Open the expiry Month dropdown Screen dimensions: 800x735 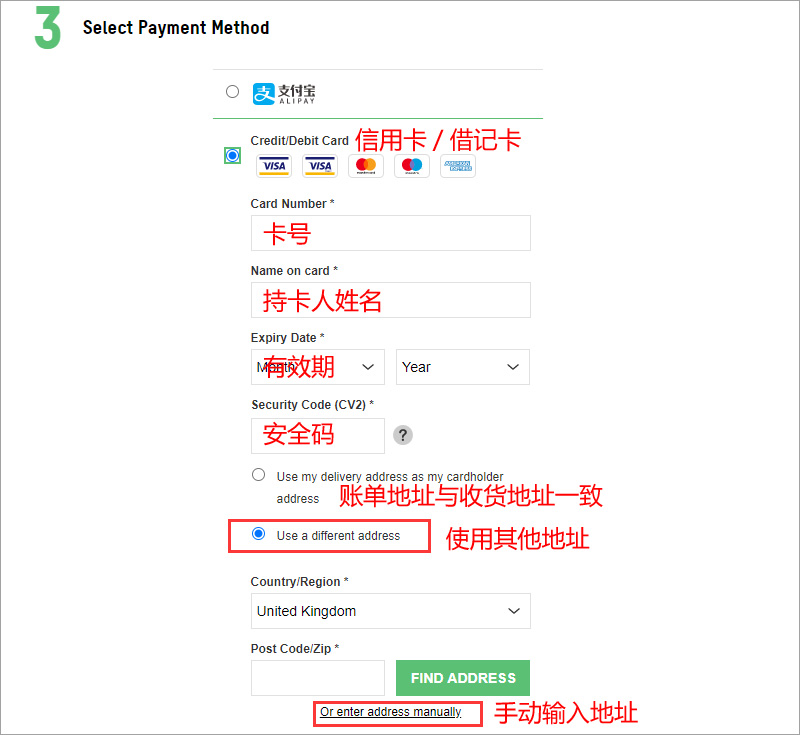317,367
